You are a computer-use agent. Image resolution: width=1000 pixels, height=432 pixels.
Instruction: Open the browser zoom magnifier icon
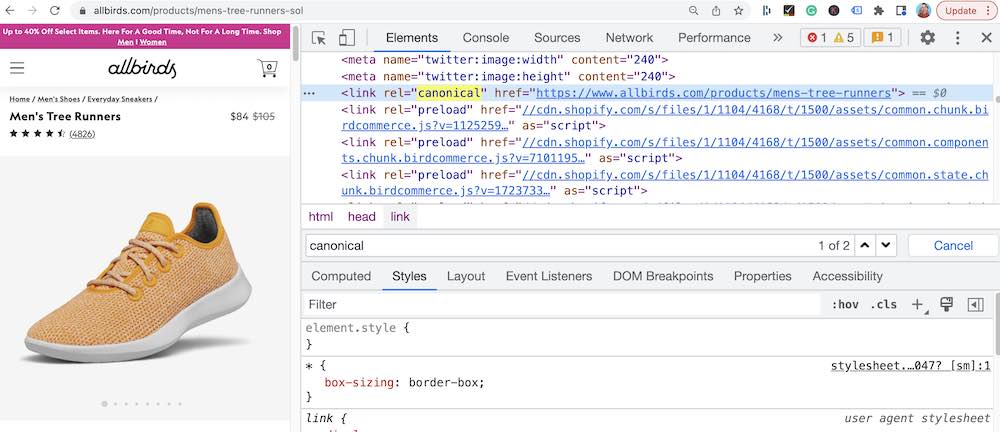[x=693, y=11]
